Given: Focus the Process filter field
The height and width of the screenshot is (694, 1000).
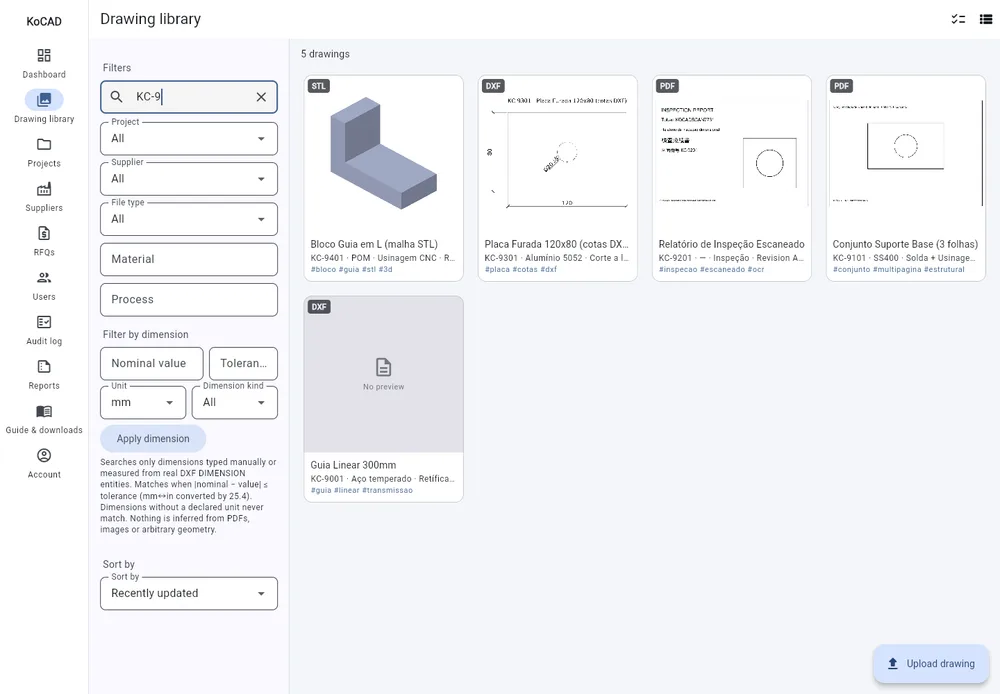Looking at the screenshot, I should pos(189,299).
